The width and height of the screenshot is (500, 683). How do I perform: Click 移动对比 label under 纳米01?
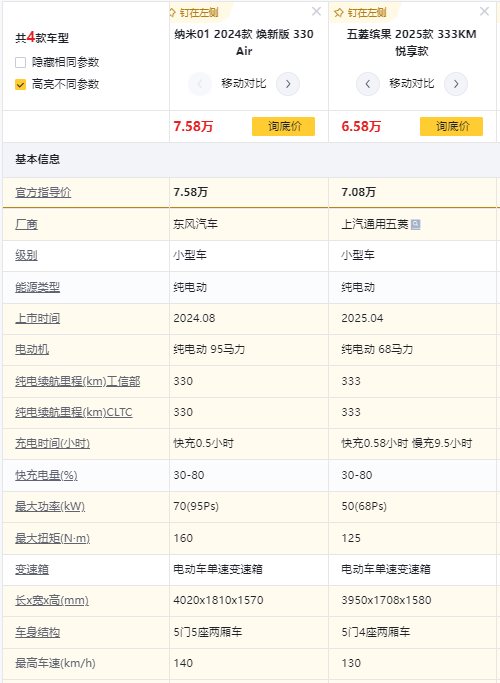[244, 84]
